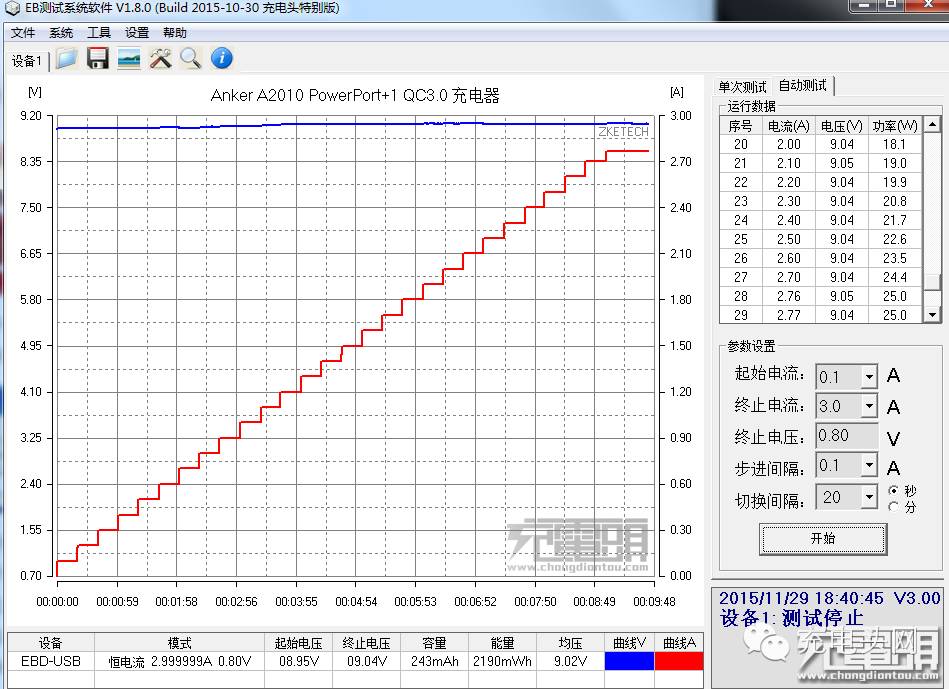Select row 25 in run data table
This screenshot has width=949, height=689.
[821, 239]
